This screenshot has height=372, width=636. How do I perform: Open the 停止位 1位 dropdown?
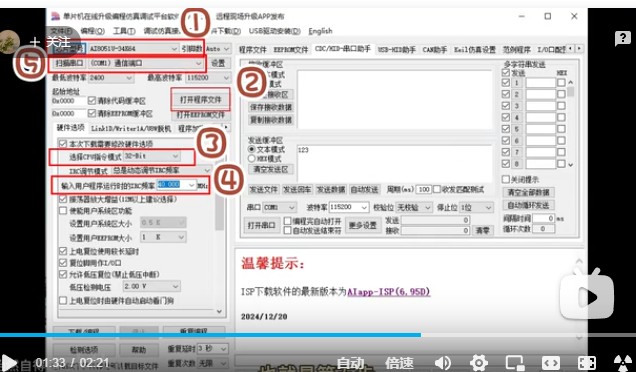coord(476,207)
